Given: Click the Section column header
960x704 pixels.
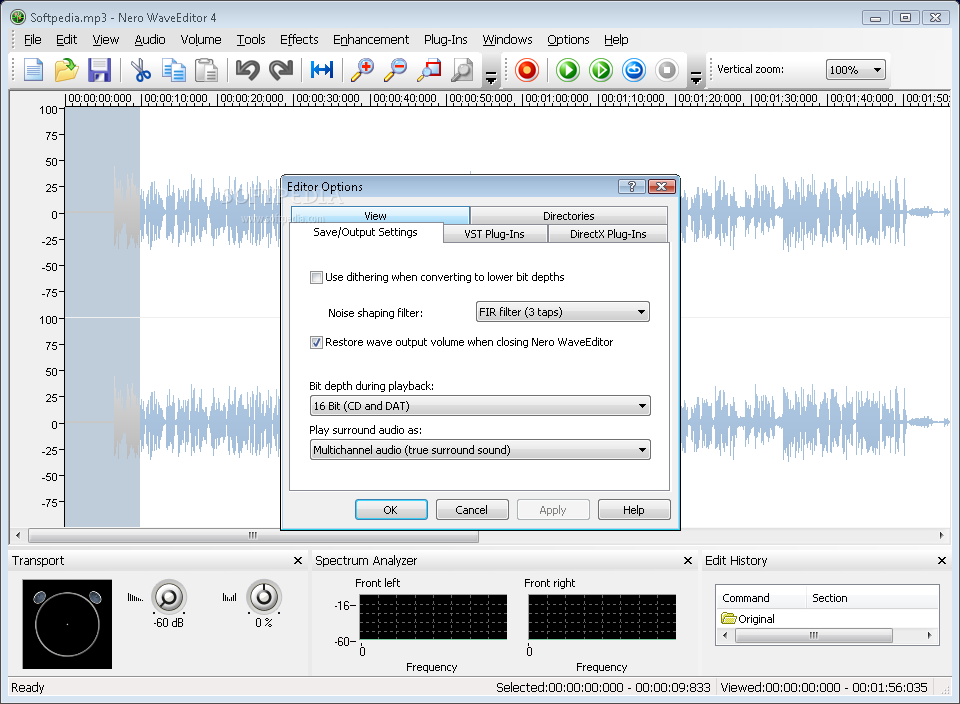Looking at the screenshot, I should pos(872,598).
